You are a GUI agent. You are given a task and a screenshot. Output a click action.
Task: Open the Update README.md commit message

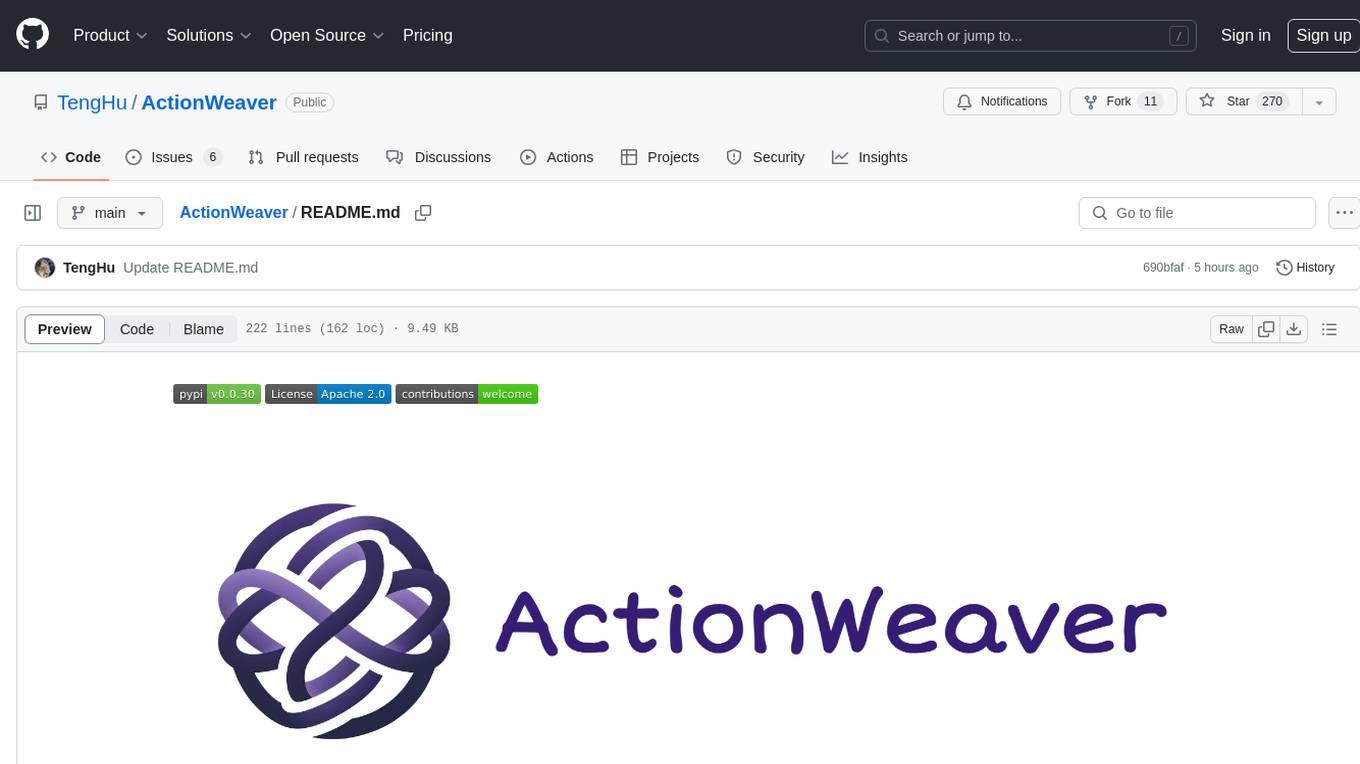(x=191, y=268)
